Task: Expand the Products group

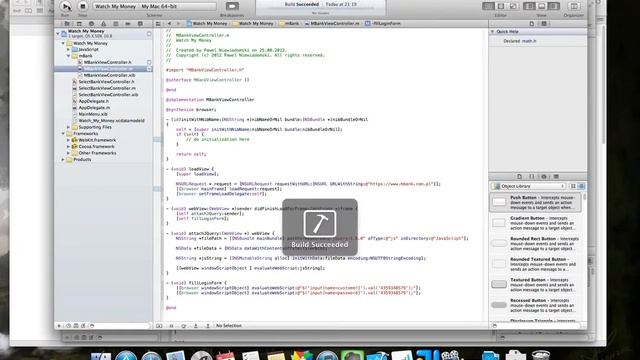Action: click(x=63, y=160)
